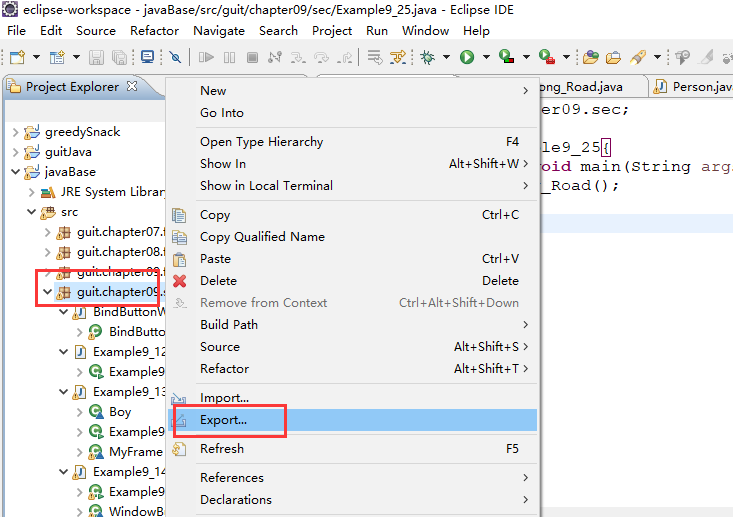
Task: Expand guit.chapter07 package
Action: pos(48,232)
